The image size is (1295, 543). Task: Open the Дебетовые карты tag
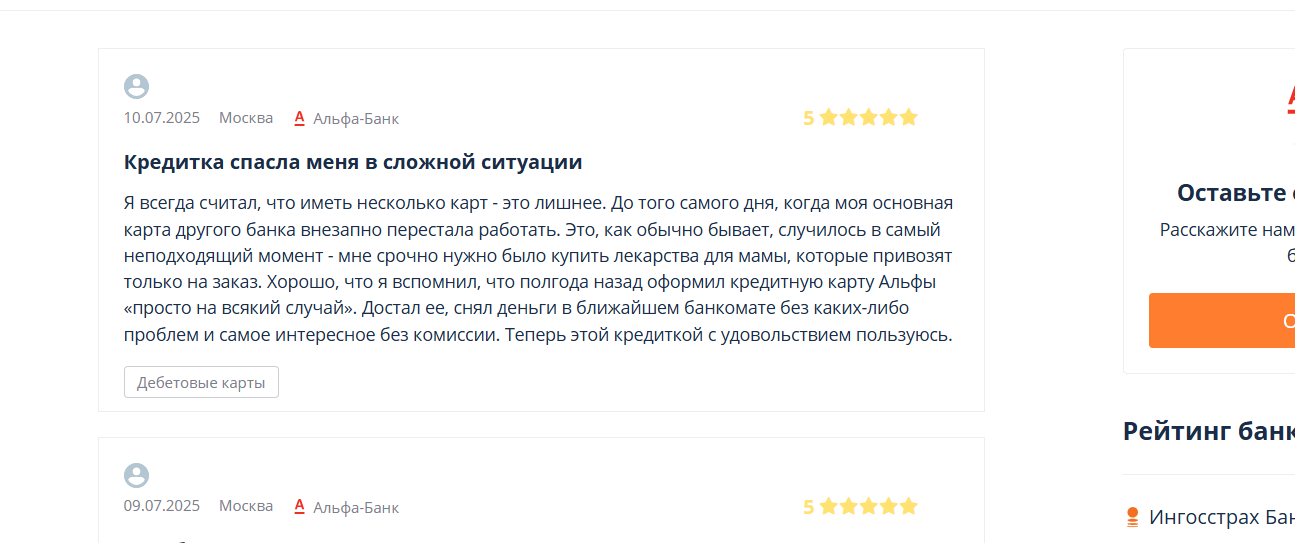(201, 382)
